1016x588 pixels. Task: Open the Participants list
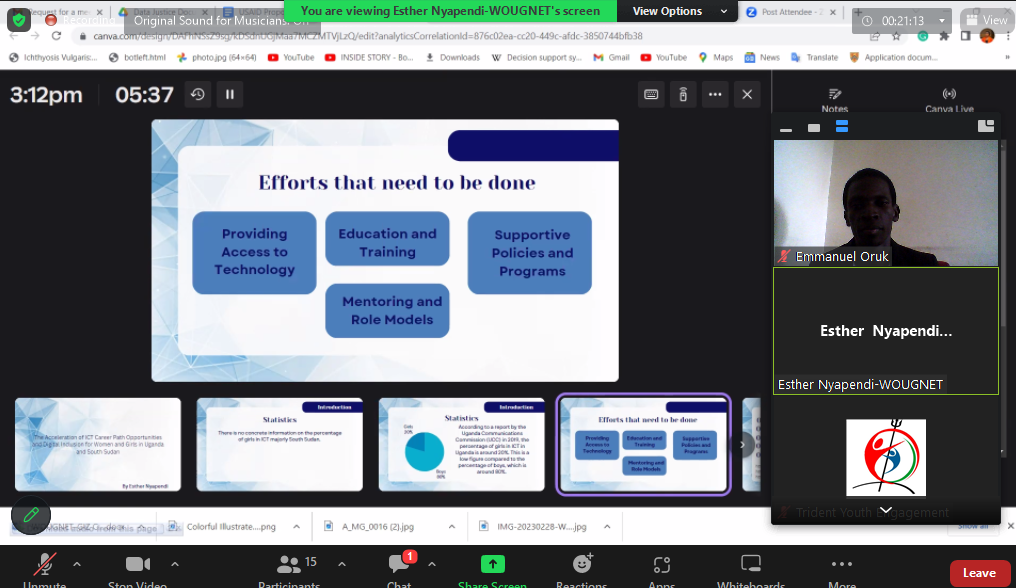tap(289, 569)
